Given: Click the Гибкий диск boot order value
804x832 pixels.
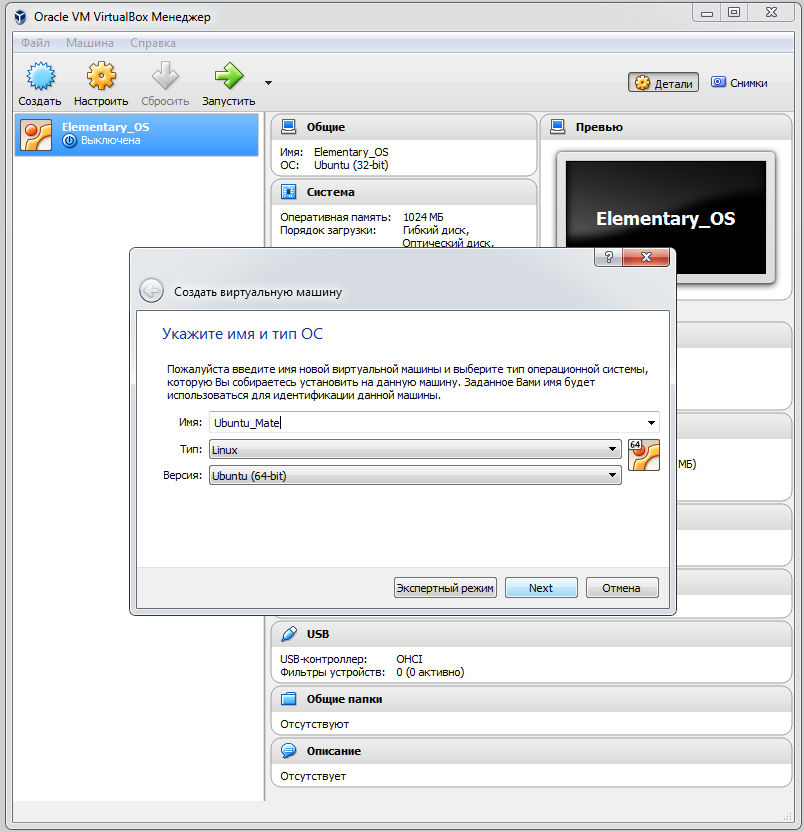Looking at the screenshot, I should pyautogui.click(x=436, y=230).
